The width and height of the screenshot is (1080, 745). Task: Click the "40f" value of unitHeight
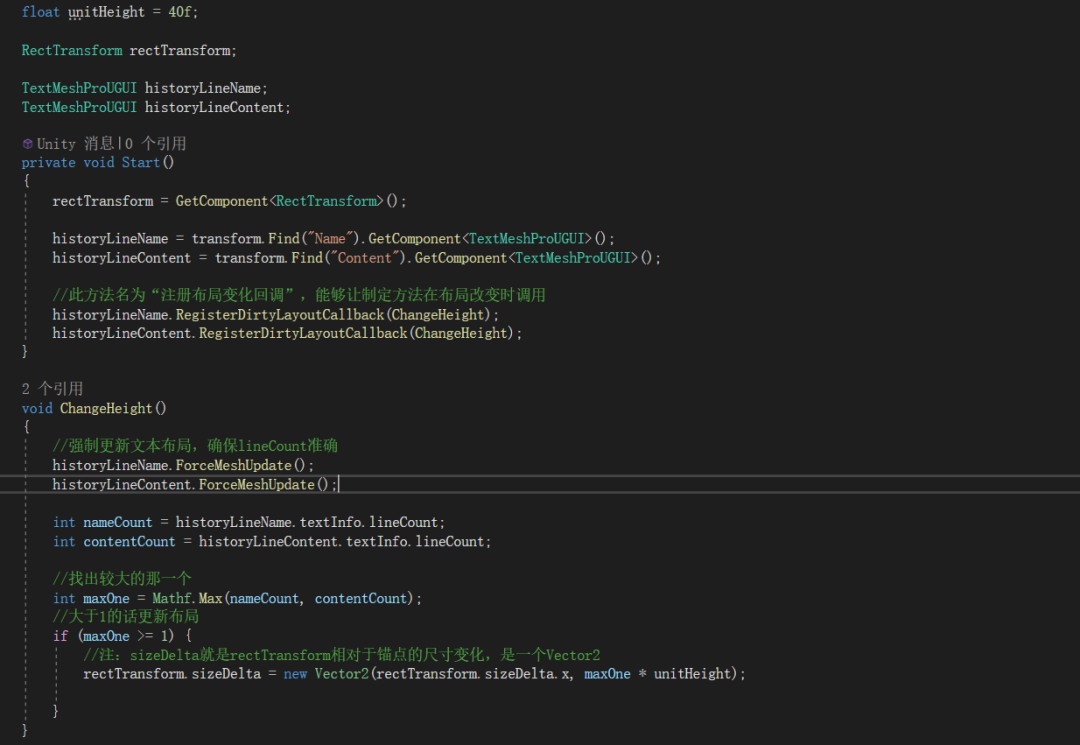(180, 12)
